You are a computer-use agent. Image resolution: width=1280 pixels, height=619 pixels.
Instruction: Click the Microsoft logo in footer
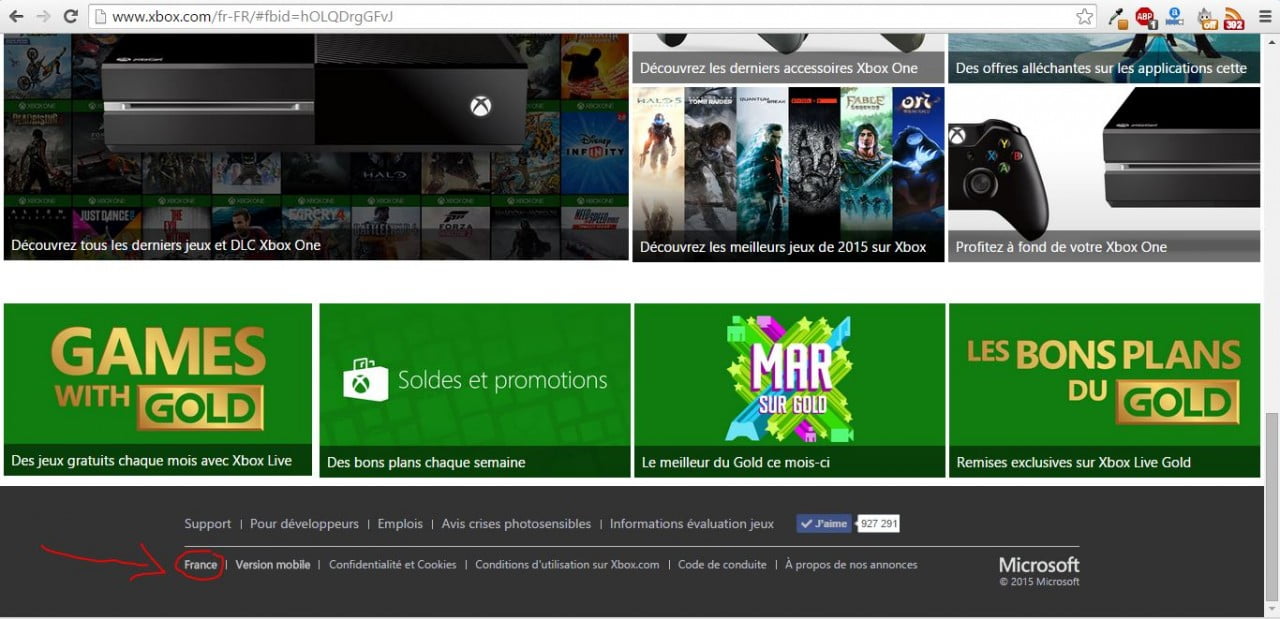(x=1039, y=565)
